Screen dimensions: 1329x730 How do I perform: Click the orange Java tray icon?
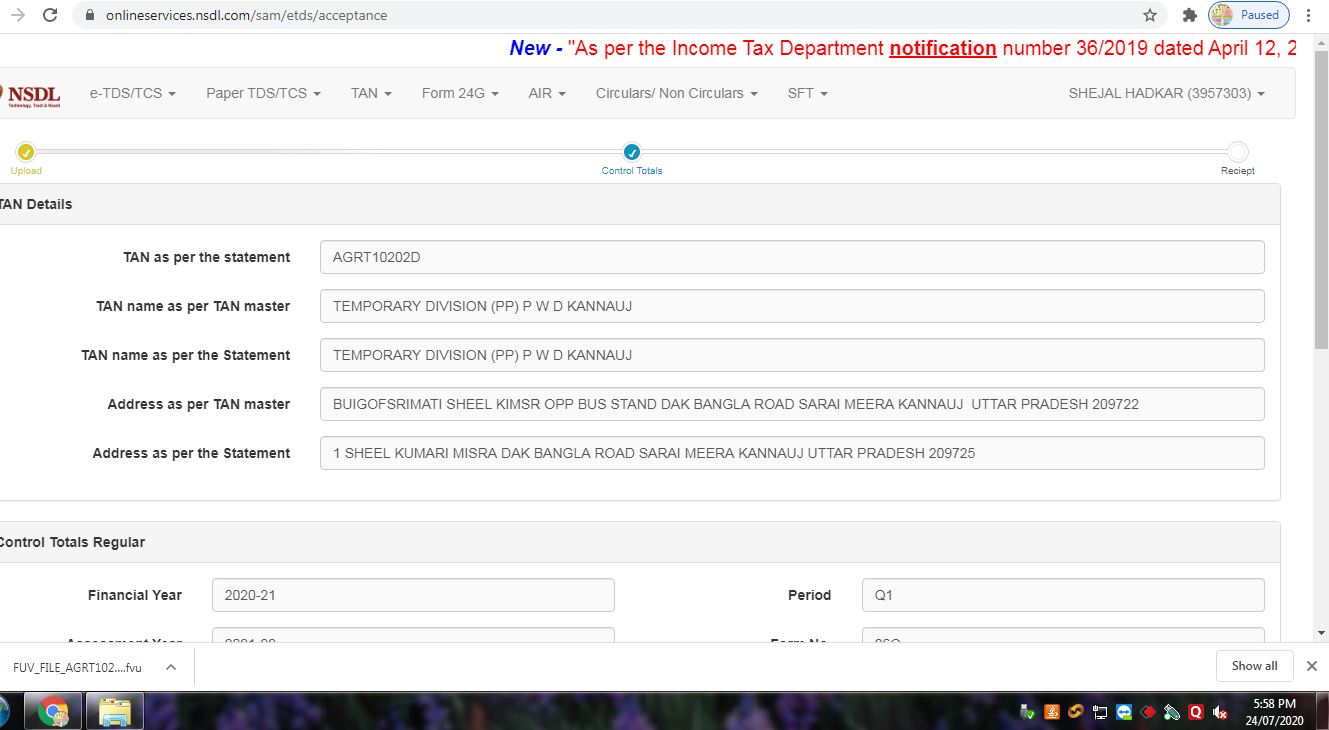(x=1051, y=712)
